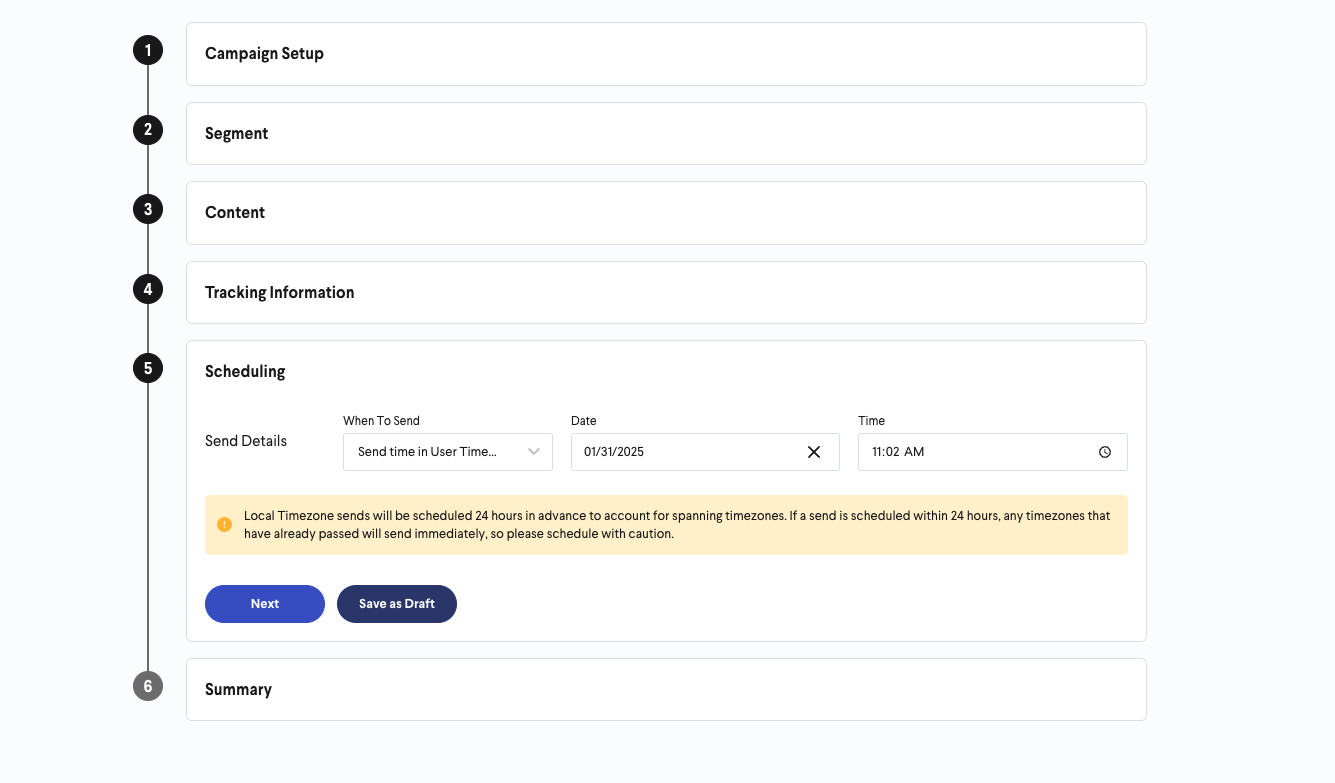
Task: Expand the Tracking Information section
Action: point(666,292)
